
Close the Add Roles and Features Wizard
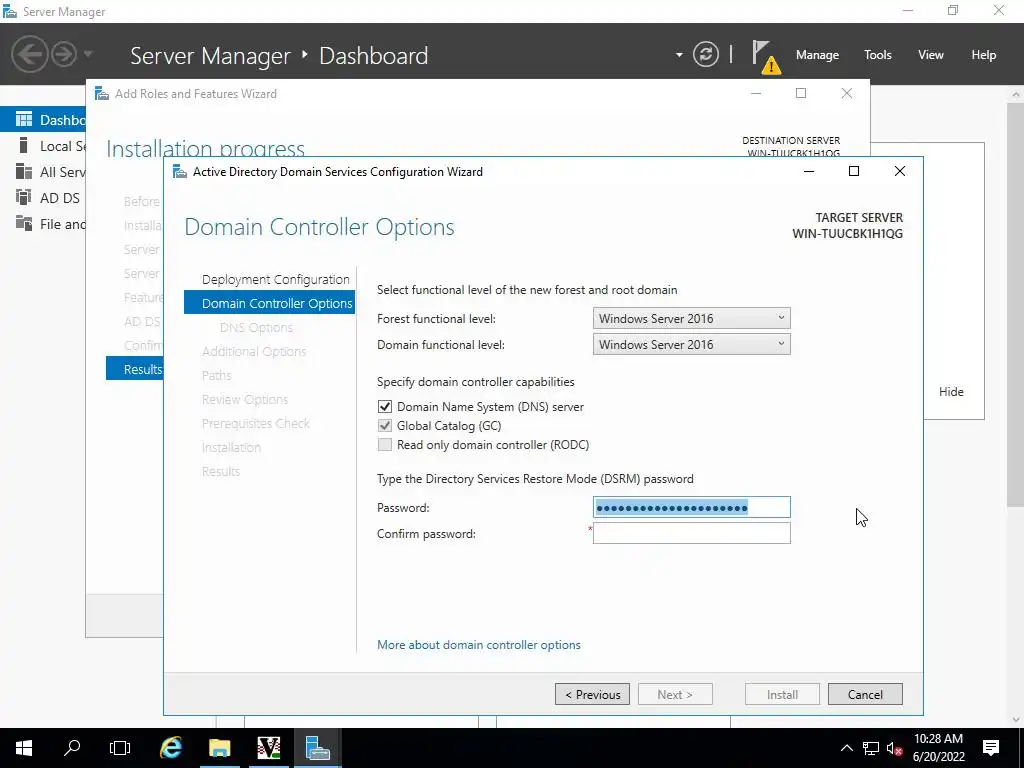(x=846, y=93)
